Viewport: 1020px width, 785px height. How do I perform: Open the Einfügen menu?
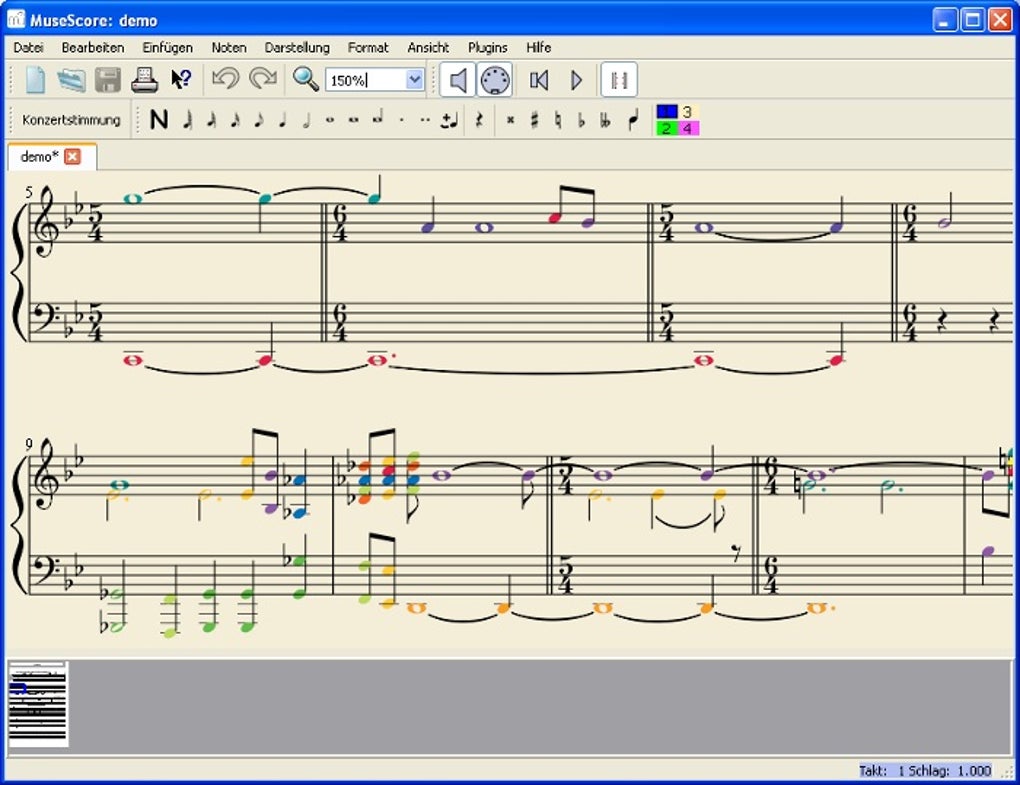pos(168,47)
